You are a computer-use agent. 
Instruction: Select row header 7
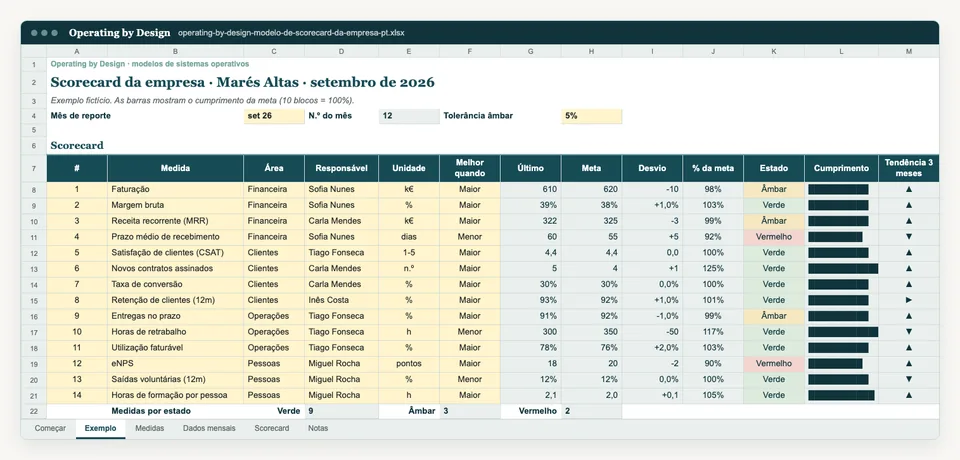click(x=34, y=168)
